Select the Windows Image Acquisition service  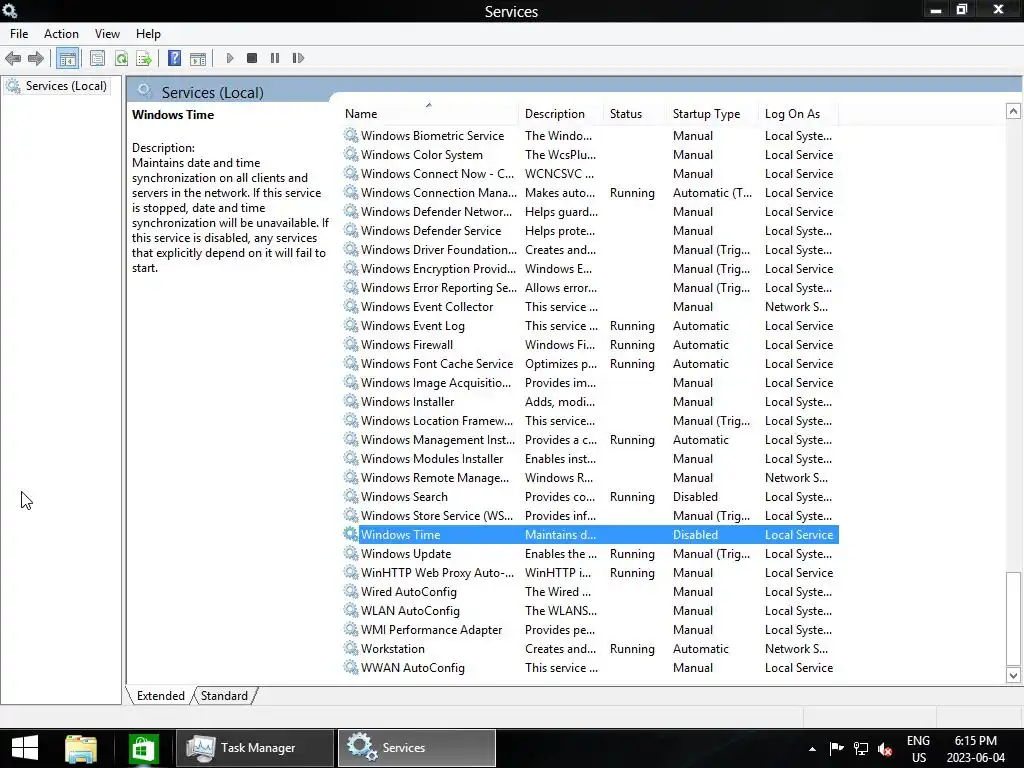pyautogui.click(x=590, y=383)
